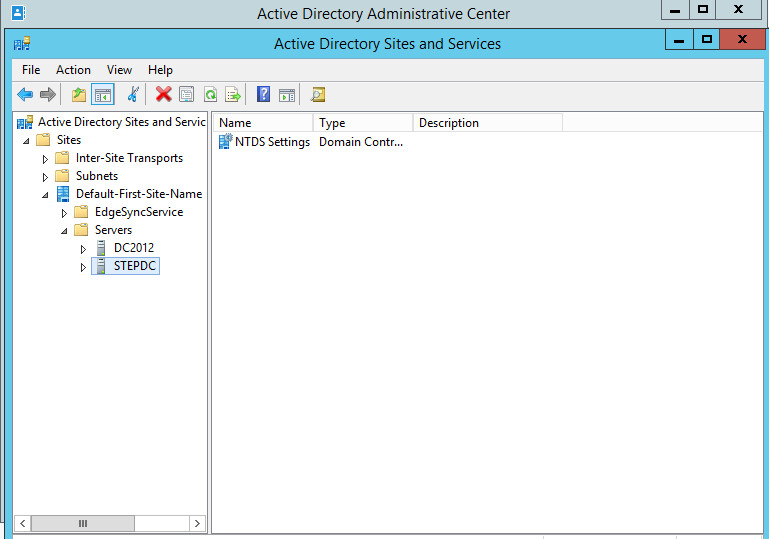Click the Export List toolbar icon

(x=233, y=95)
